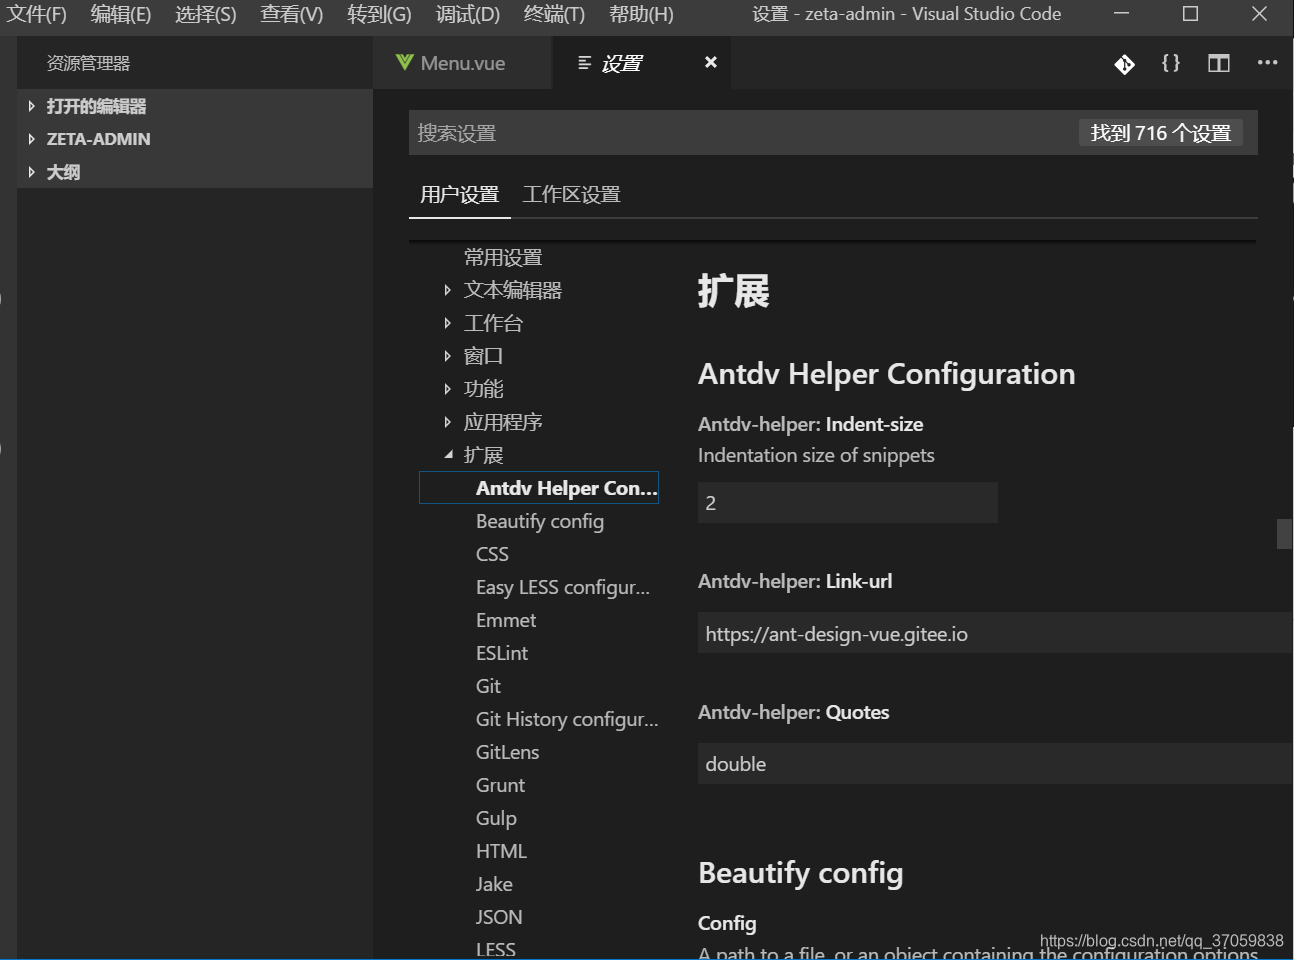The width and height of the screenshot is (1294, 960).
Task: Click the Link-url input field
Action: (x=995, y=633)
